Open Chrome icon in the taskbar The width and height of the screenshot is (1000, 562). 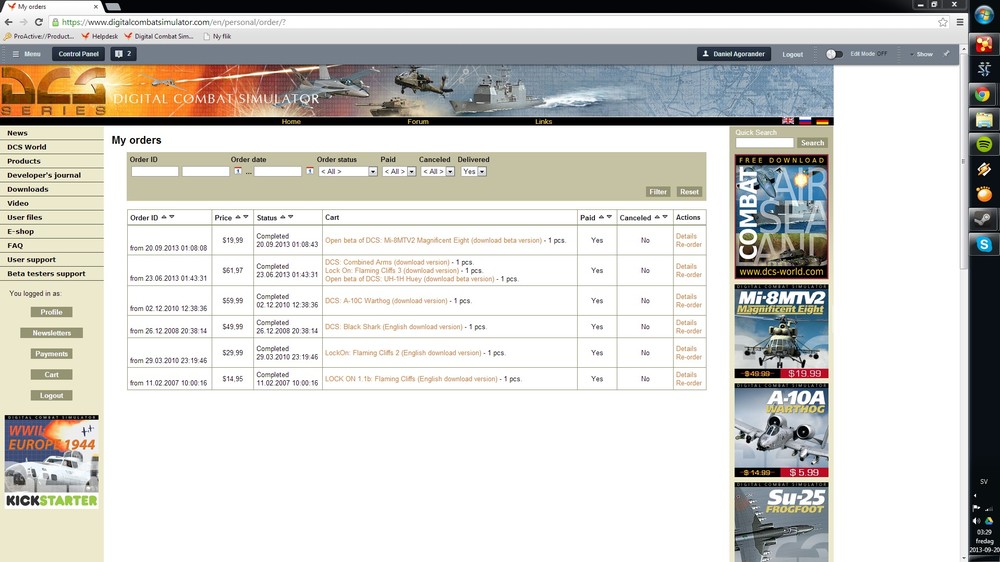tap(984, 94)
